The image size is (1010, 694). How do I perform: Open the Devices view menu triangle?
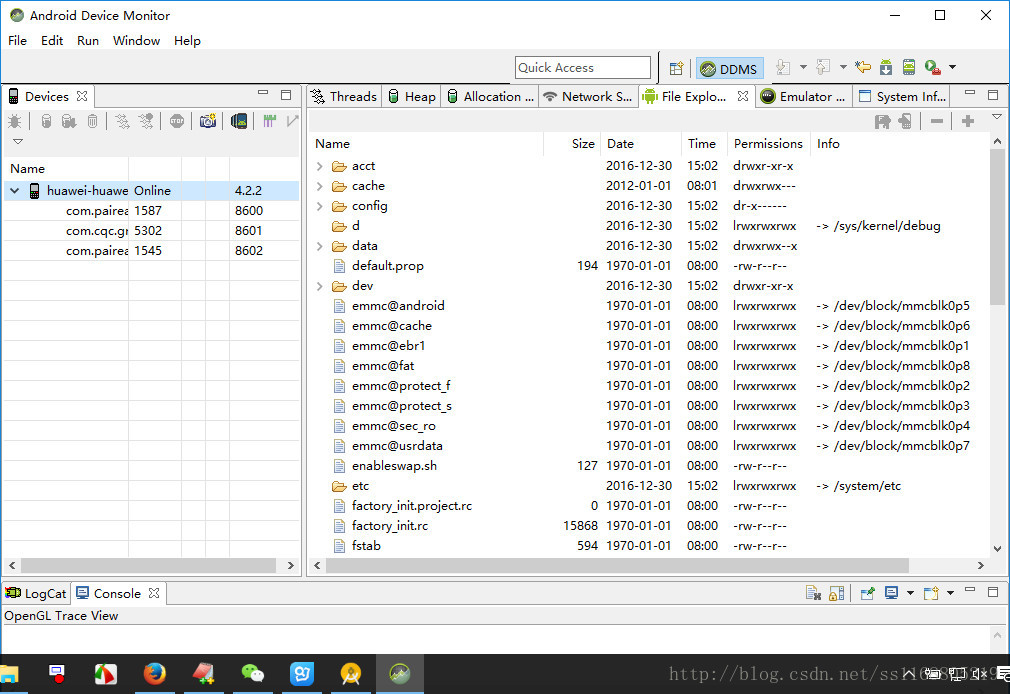[17, 141]
